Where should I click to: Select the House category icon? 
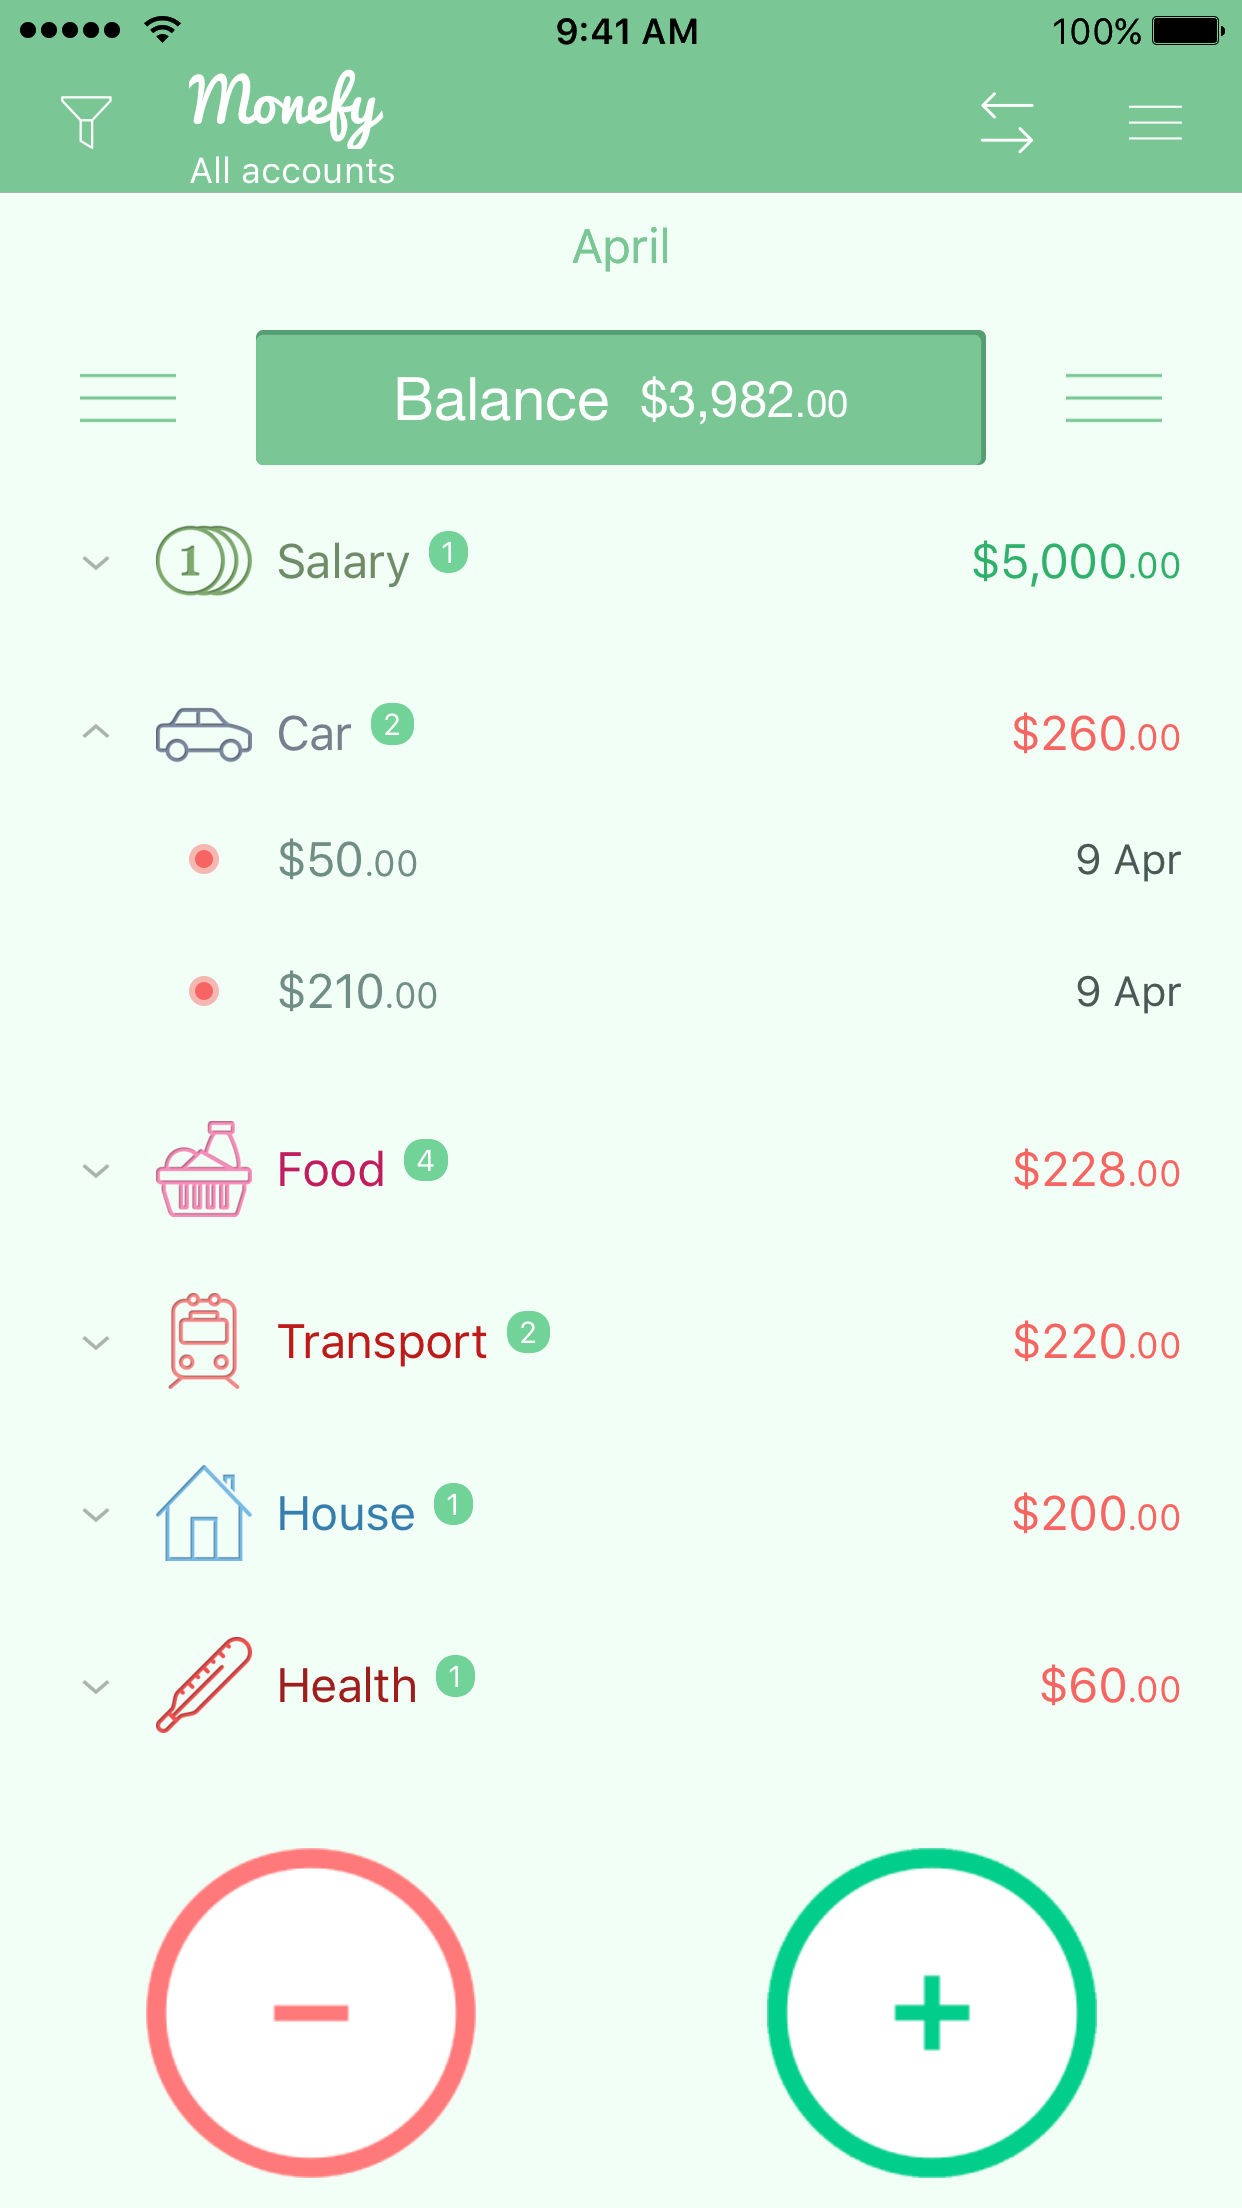pyautogui.click(x=203, y=1513)
